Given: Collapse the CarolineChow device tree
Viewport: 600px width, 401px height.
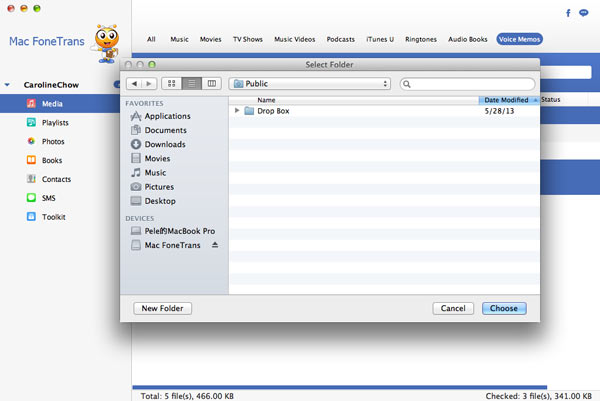Looking at the screenshot, I should pyautogui.click(x=7, y=85).
